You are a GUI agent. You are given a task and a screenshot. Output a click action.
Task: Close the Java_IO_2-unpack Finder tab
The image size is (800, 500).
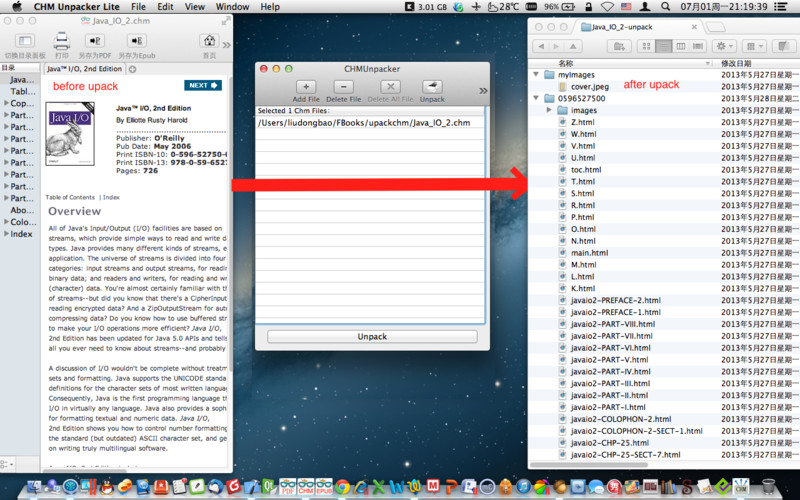[x=694, y=27]
